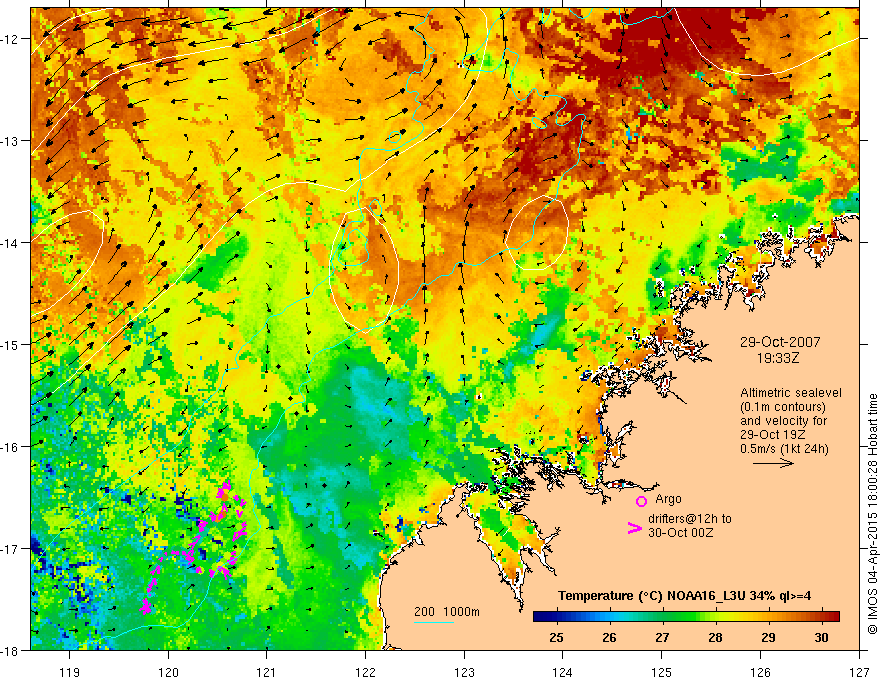Click the date label 29-Oct-2007
The image size is (880, 680).
coord(780,342)
